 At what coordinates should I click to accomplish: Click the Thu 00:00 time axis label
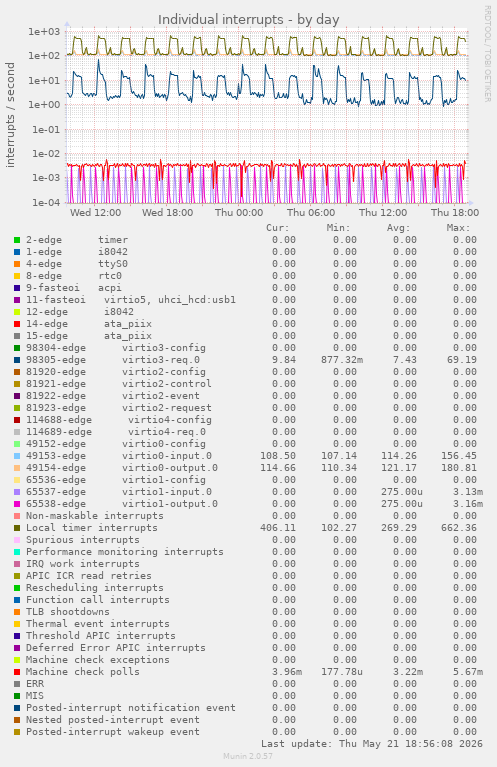tap(239, 212)
